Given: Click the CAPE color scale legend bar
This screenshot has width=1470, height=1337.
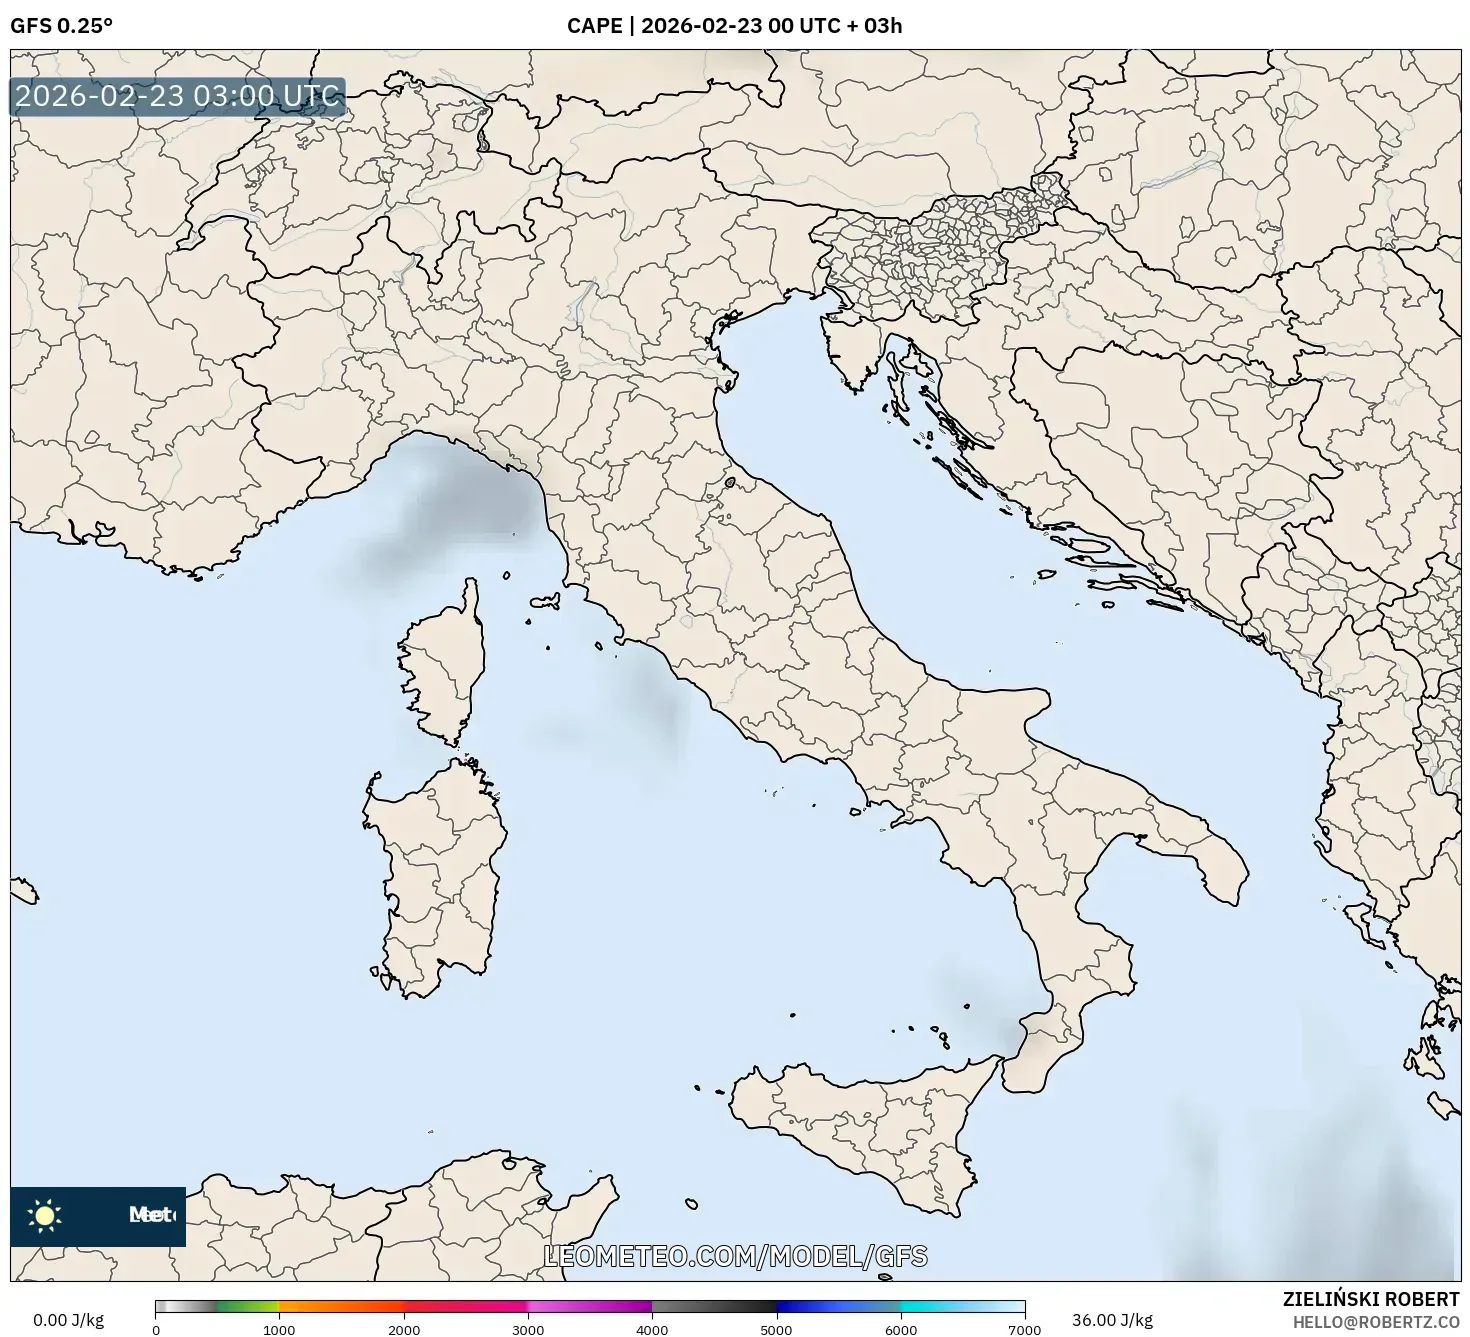Looking at the screenshot, I should pos(590,1308).
